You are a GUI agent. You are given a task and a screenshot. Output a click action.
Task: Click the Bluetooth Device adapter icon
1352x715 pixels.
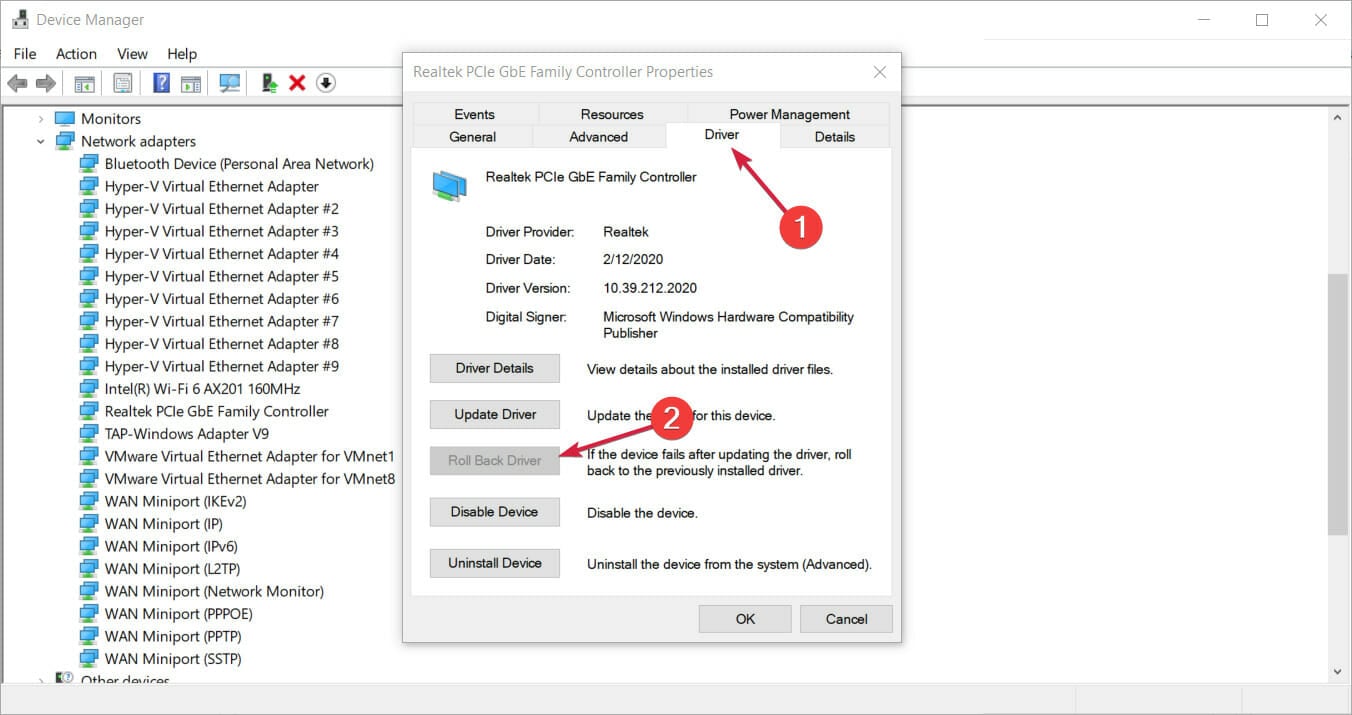click(89, 164)
